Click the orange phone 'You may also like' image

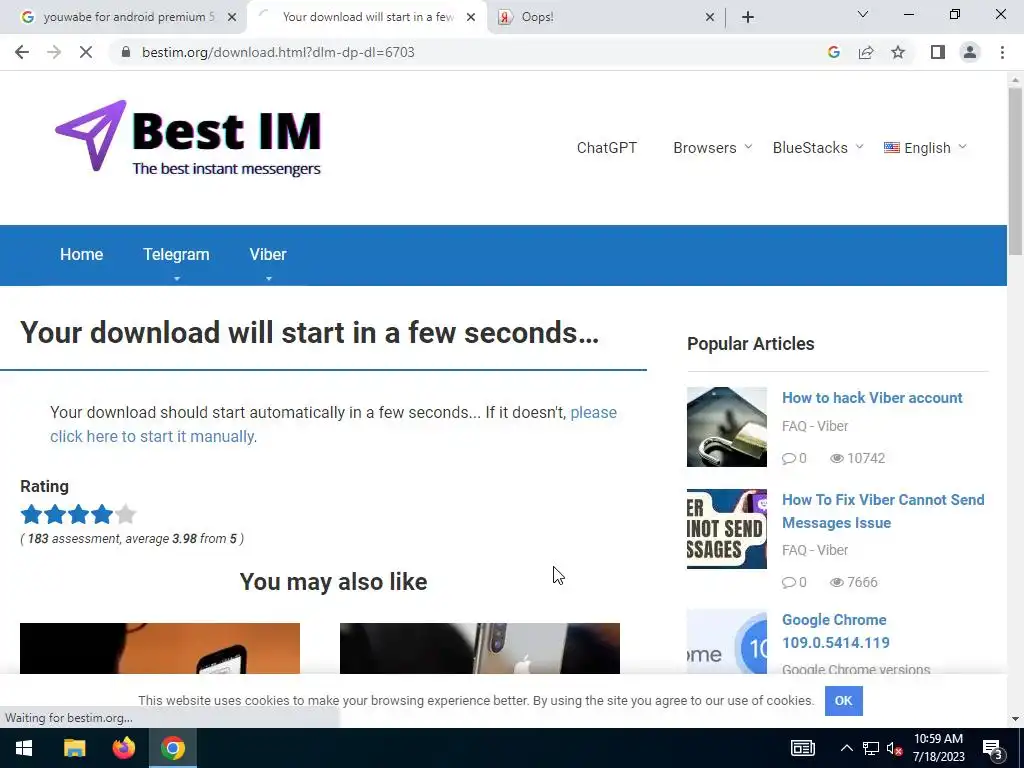coord(160,648)
